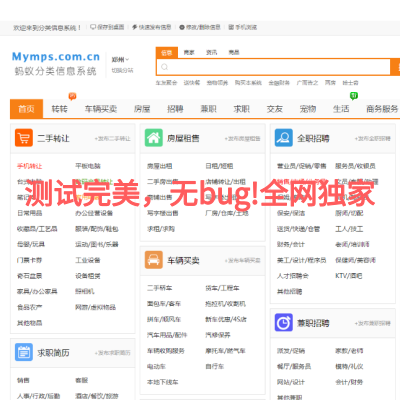The width and height of the screenshot is (400, 400).
Task: Click the blue notepad icon for 求职简历
Action: pos(24,352)
